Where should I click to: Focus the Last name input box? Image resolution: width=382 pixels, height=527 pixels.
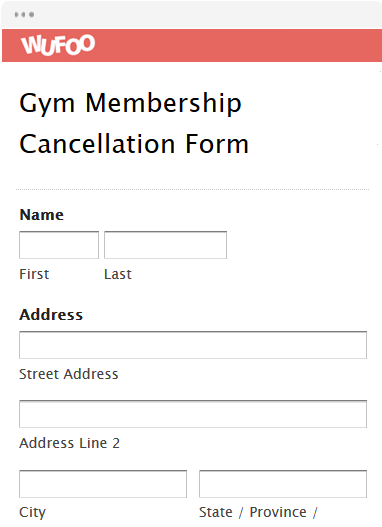[x=165, y=245]
